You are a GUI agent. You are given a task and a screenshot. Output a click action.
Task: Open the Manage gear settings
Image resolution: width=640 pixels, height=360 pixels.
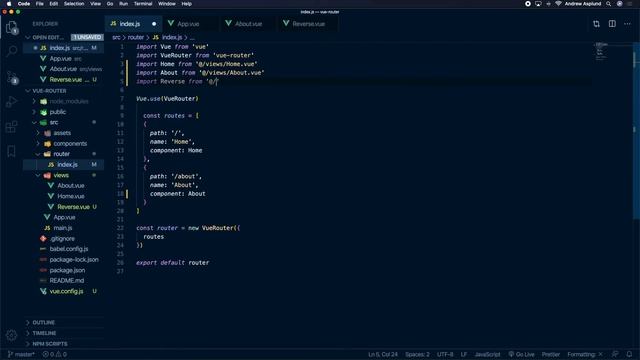coord(12,335)
